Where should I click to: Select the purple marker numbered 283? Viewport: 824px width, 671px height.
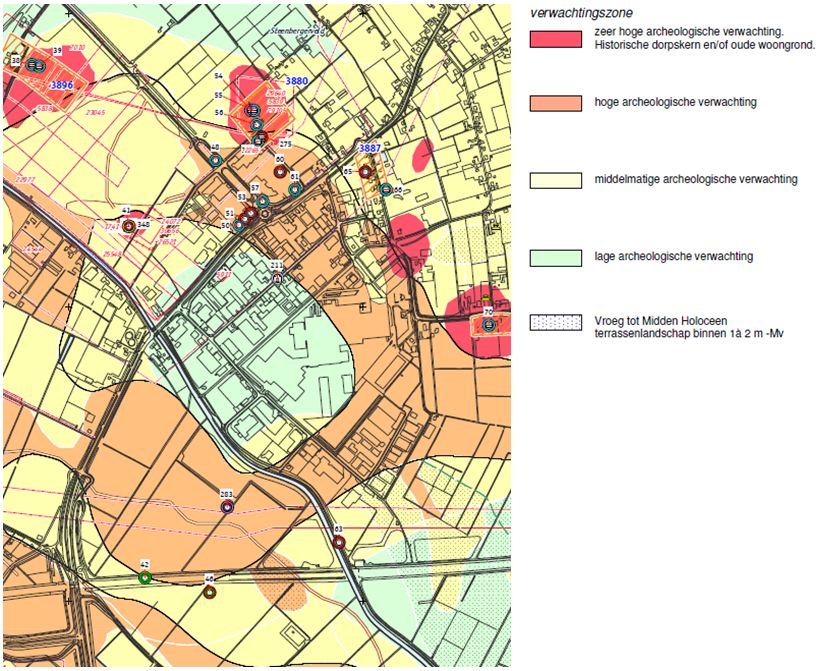tap(227, 507)
